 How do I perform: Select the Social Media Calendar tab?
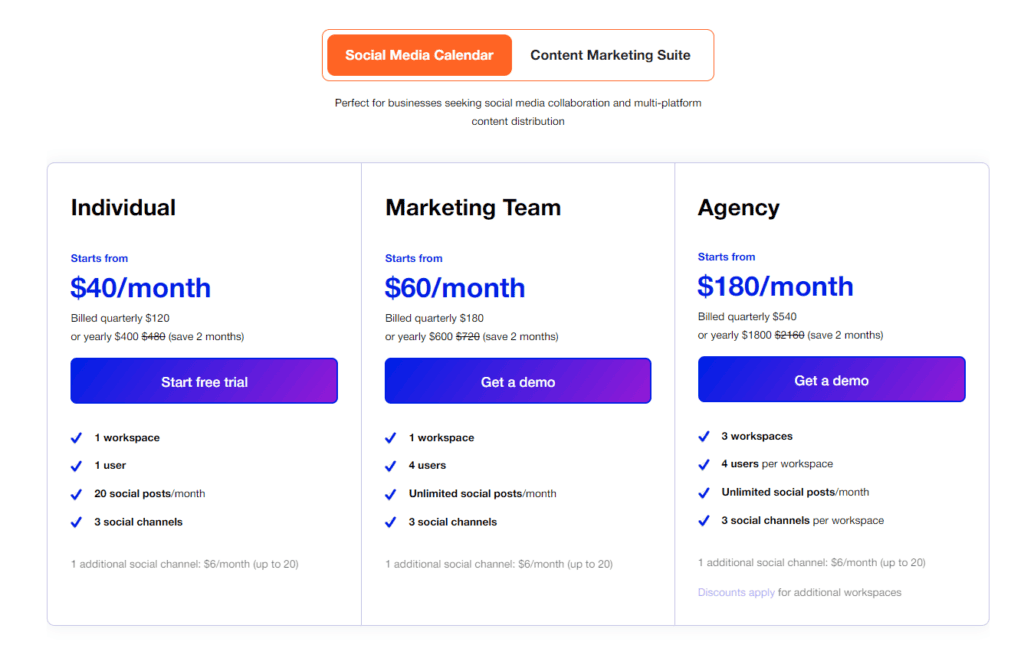418,55
